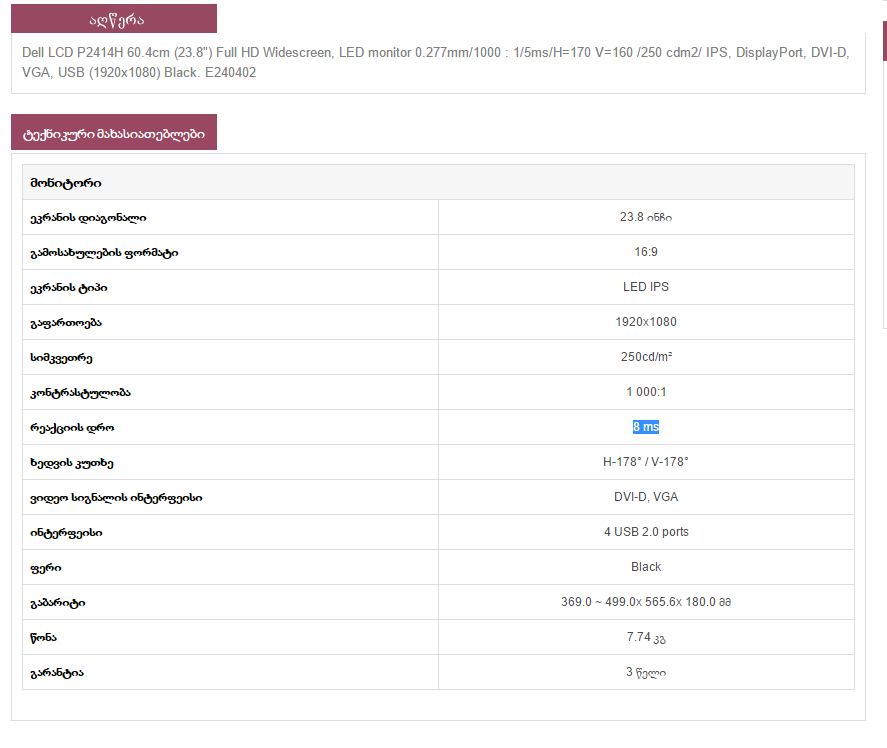Select the 3 წელი warranty value
Viewport: 887px width, 748px height.
pos(646,672)
